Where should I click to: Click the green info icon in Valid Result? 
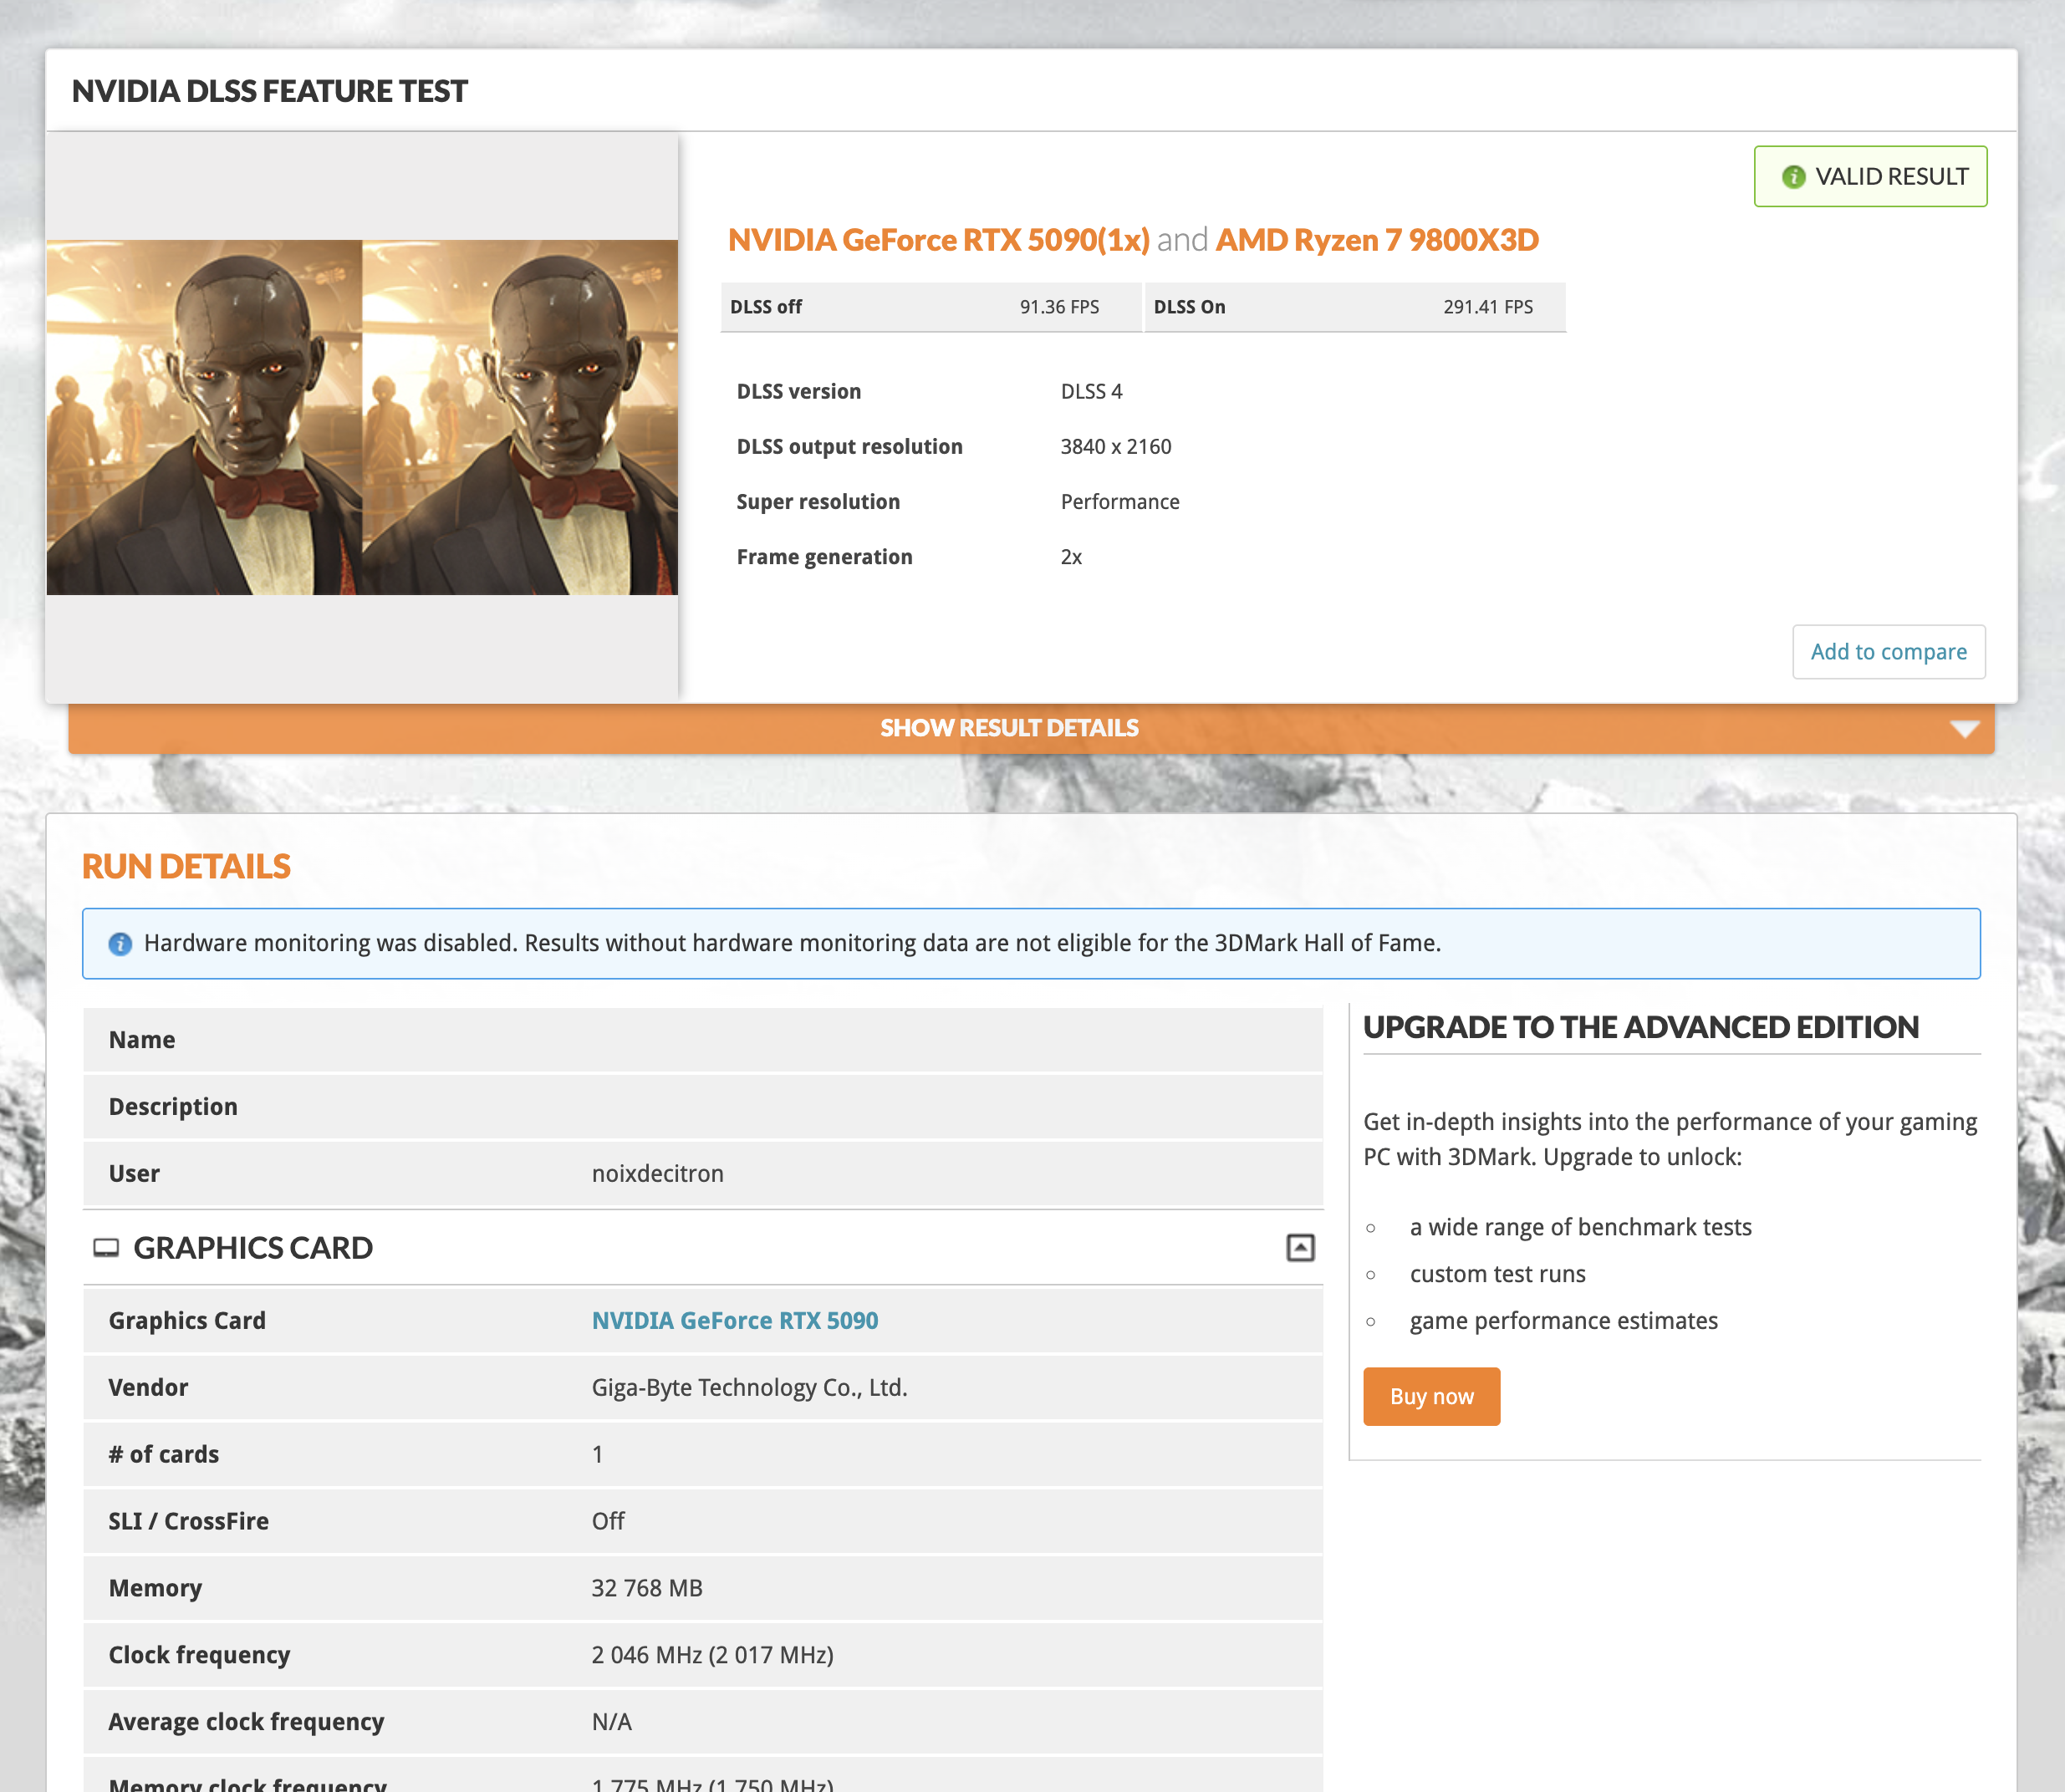pyautogui.click(x=1793, y=177)
